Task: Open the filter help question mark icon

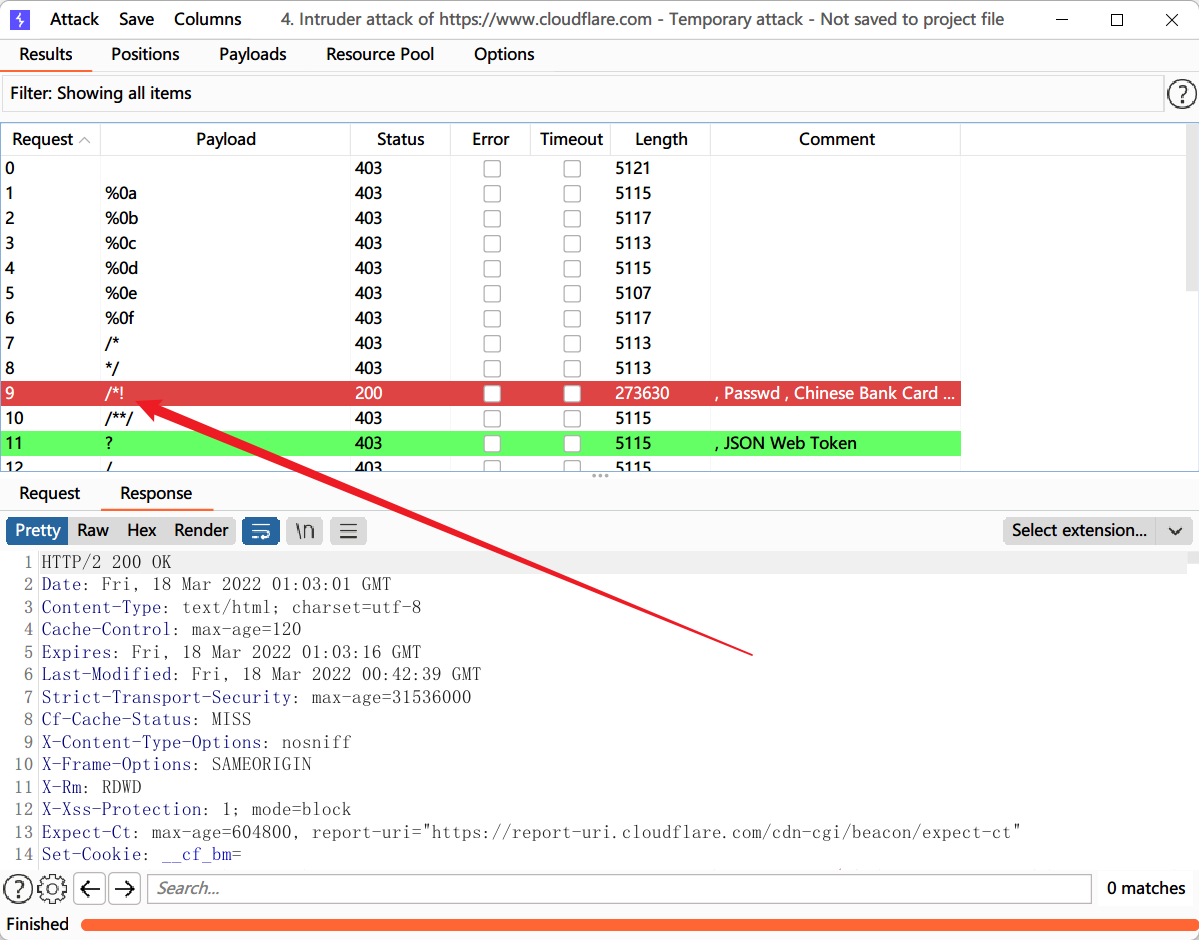Action: [x=1181, y=94]
